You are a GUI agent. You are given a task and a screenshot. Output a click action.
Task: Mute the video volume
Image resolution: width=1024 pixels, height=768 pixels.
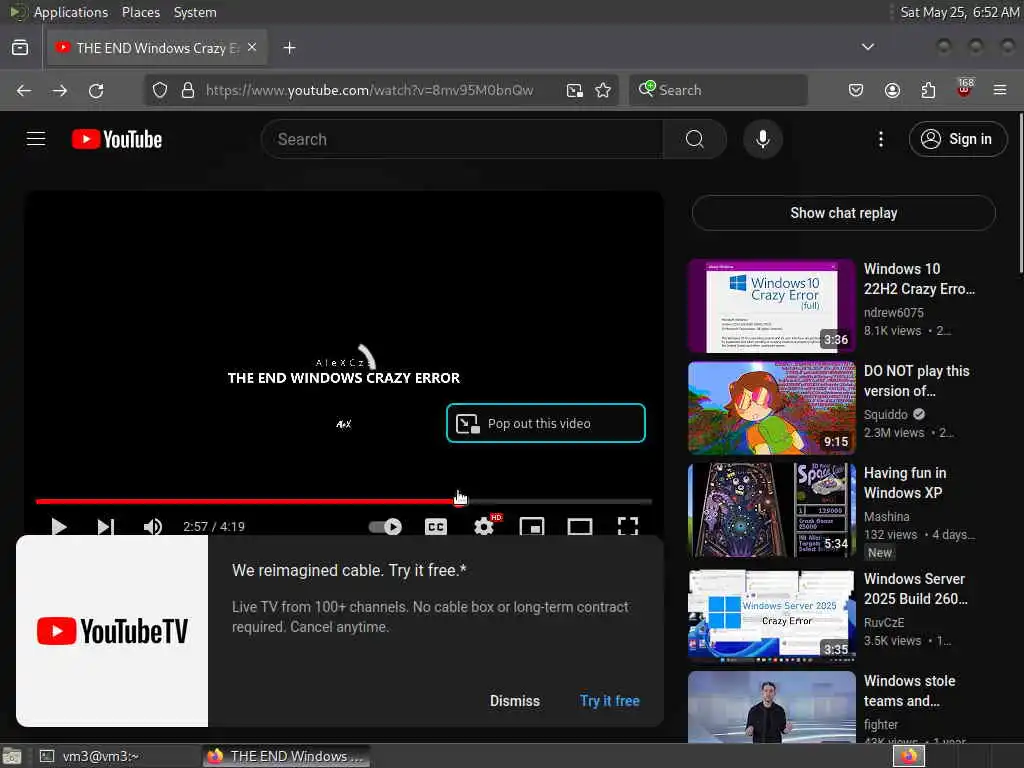coord(152,526)
